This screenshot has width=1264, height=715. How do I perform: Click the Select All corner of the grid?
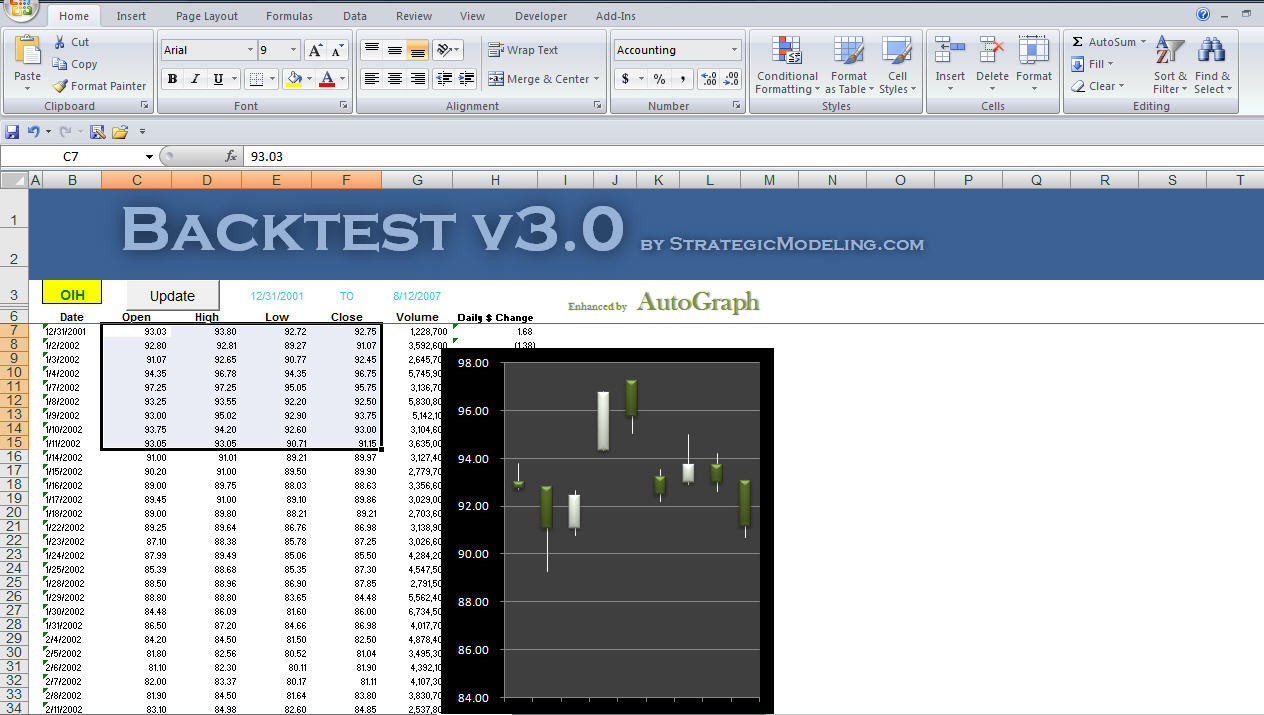[14, 180]
